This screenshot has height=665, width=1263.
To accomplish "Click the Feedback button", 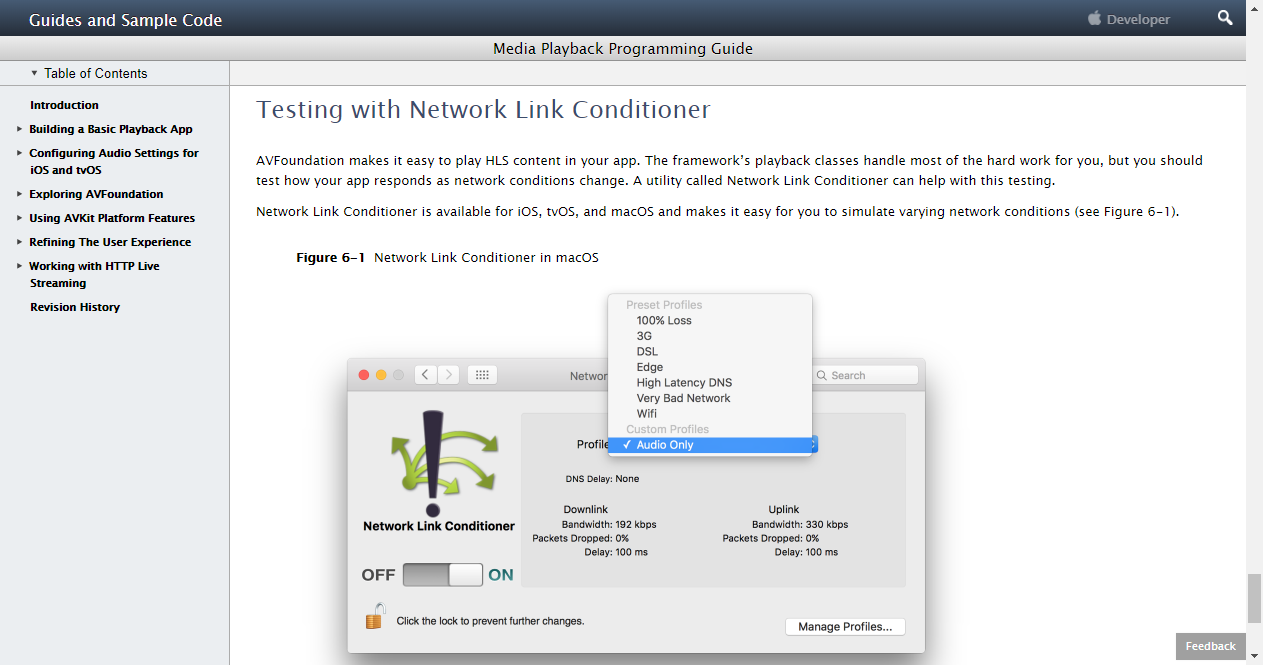I will pos(1211,646).
